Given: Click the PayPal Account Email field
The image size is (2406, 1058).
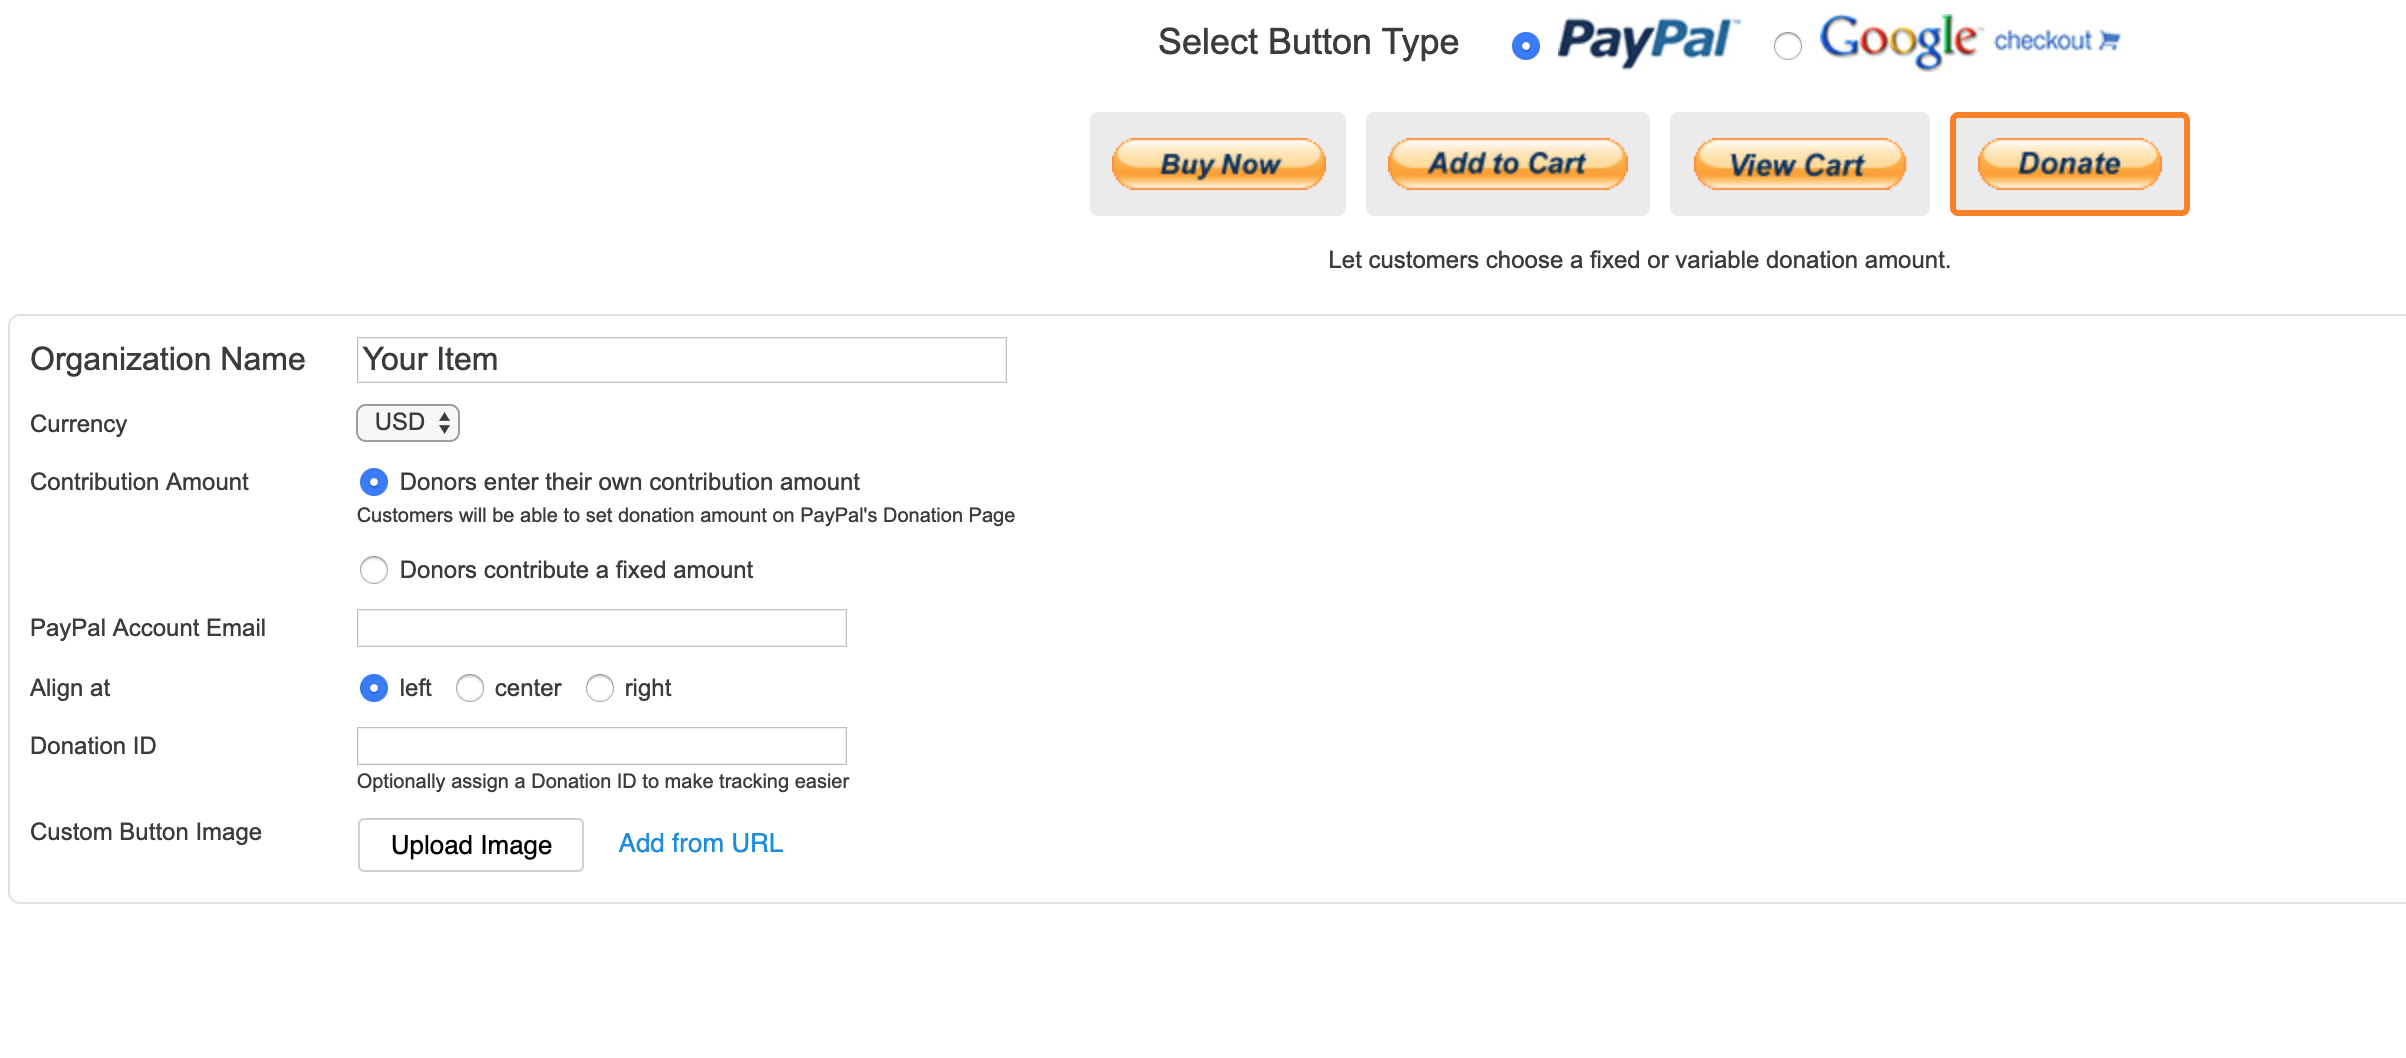Looking at the screenshot, I should click(x=601, y=628).
